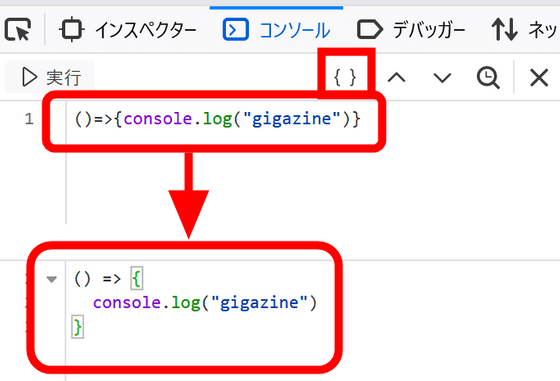The image size is (560, 381).
Task: Collapse the logged arrow function output
Action: [x=52, y=279]
